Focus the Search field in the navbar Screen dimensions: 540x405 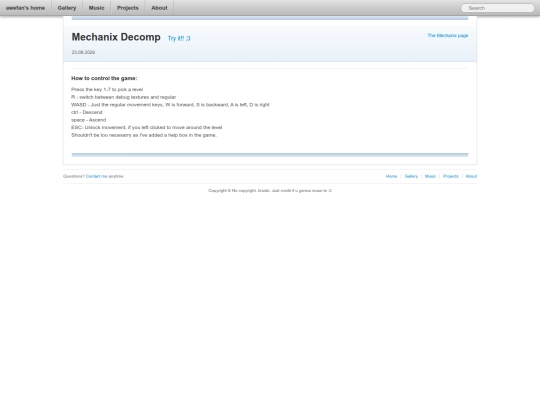click(x=497, y=8)
